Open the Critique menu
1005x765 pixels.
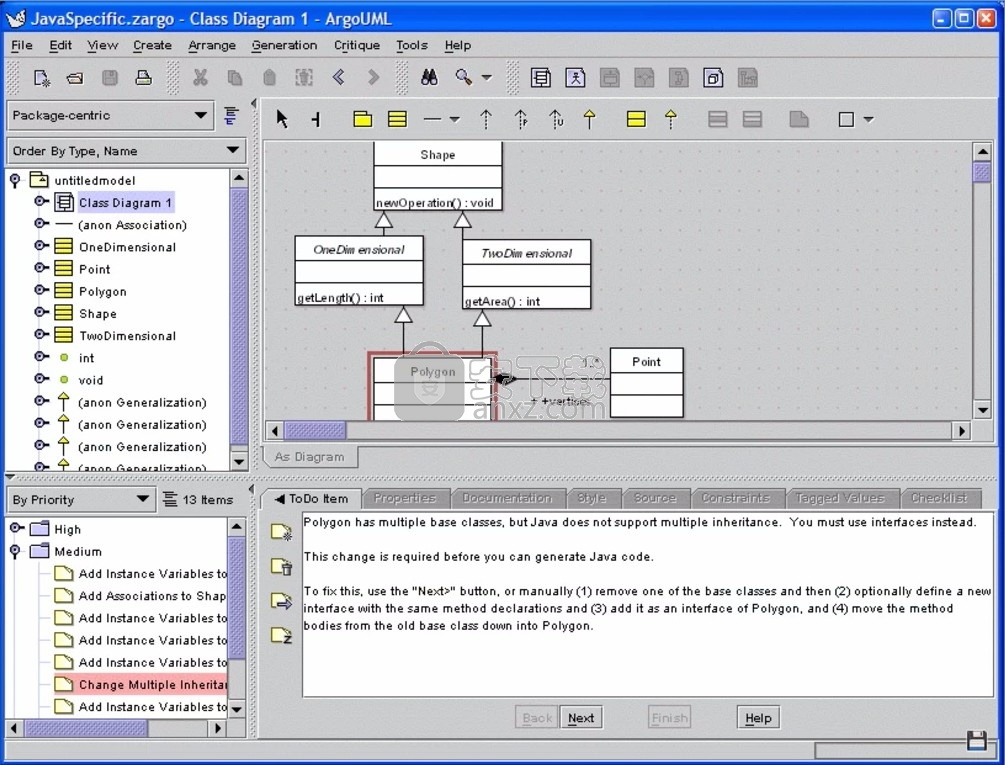[356, 45]
